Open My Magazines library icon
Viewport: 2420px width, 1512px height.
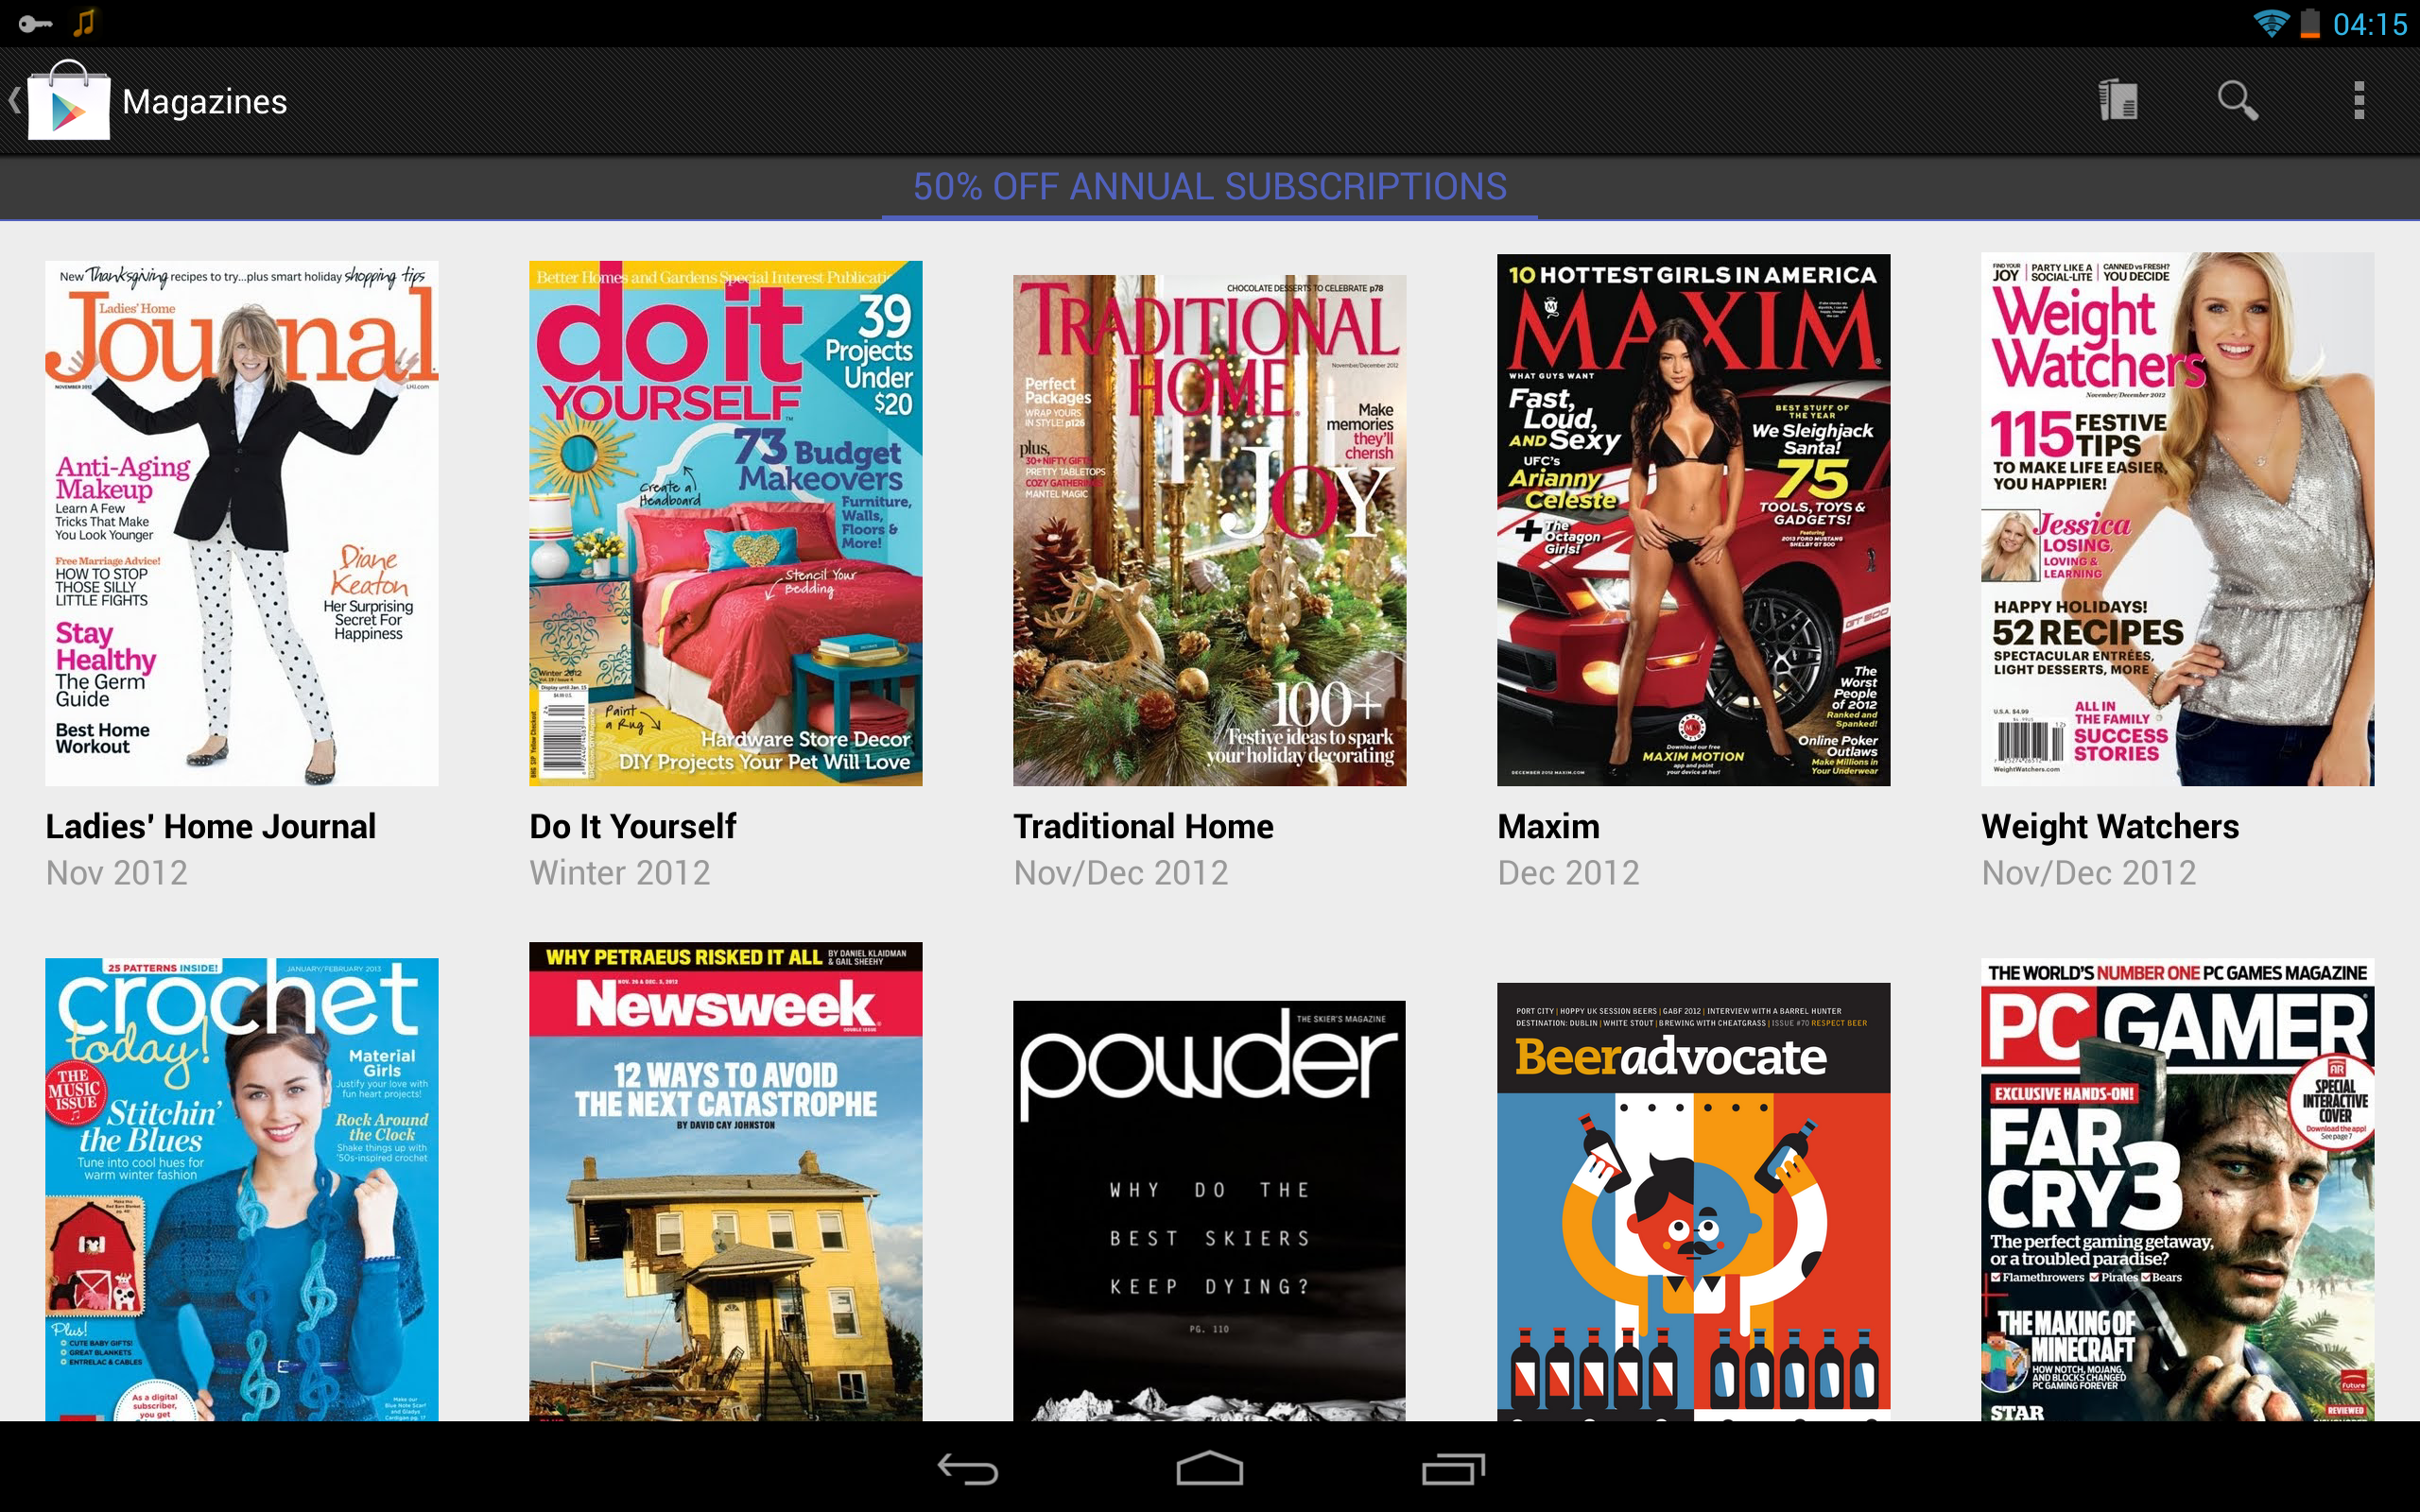pyautogui.click(x=2117, y=101)
